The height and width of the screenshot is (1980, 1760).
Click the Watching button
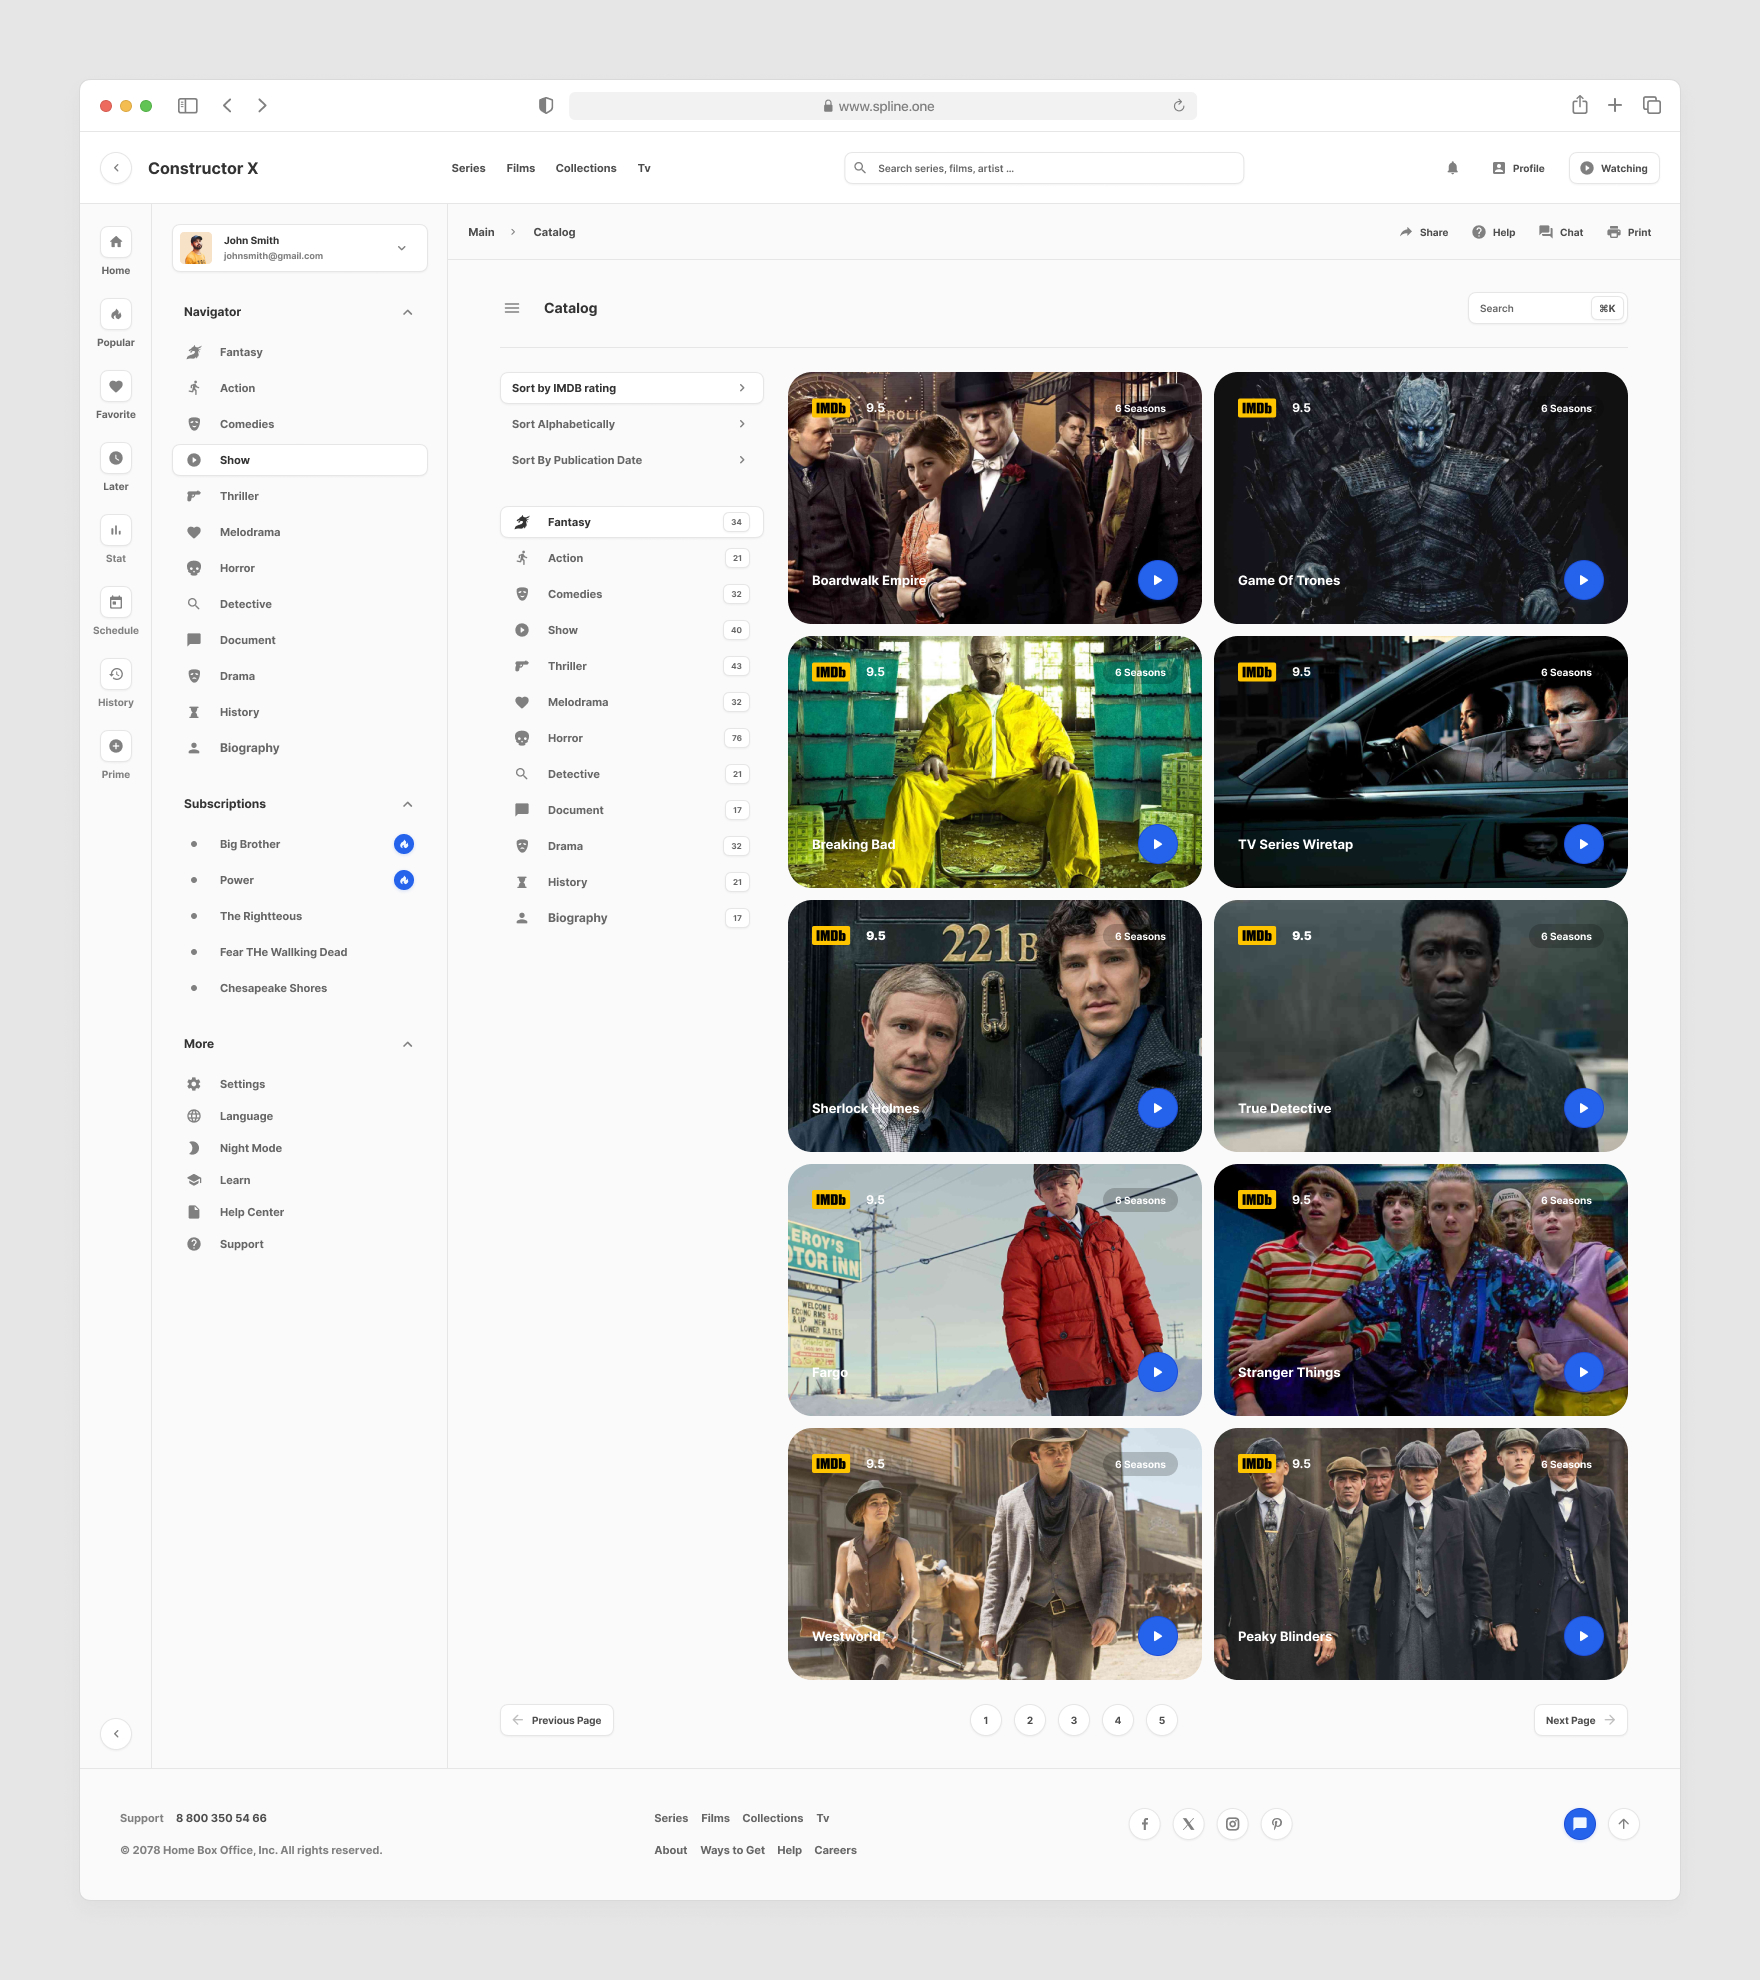click(1614, 168)
